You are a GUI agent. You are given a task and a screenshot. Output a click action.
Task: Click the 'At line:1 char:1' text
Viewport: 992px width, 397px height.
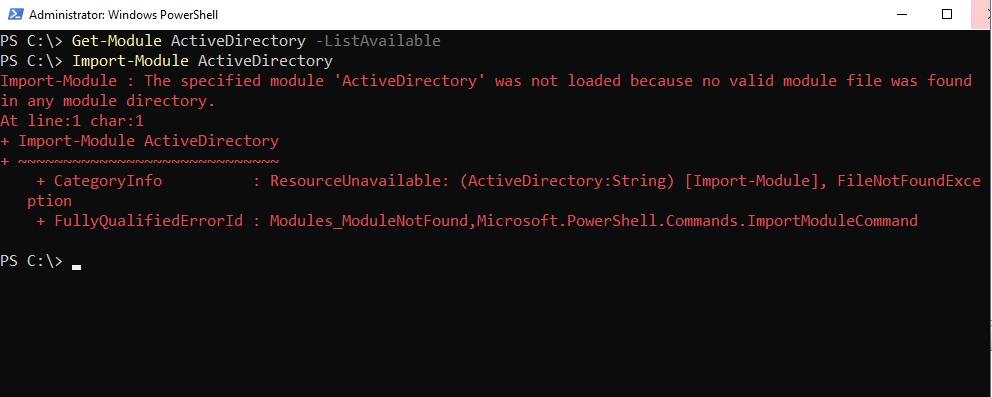coord(72,121)
